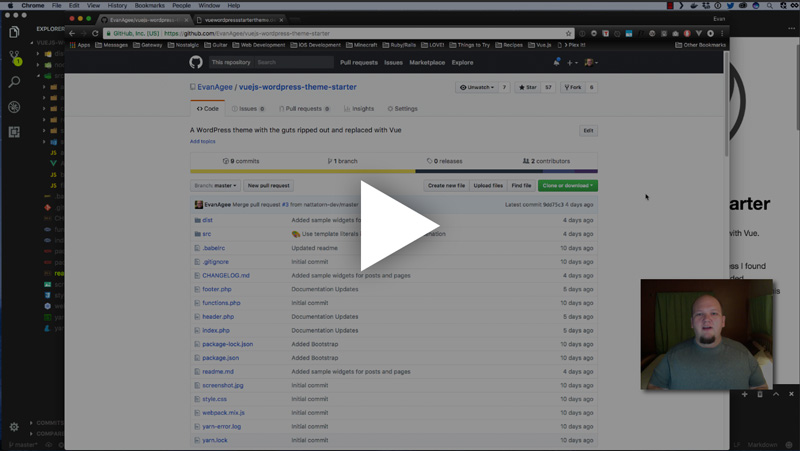The image size is (800, 451).
Task: Switch to vuewordpressstartertheme browser tab
Action: [240, 20]
